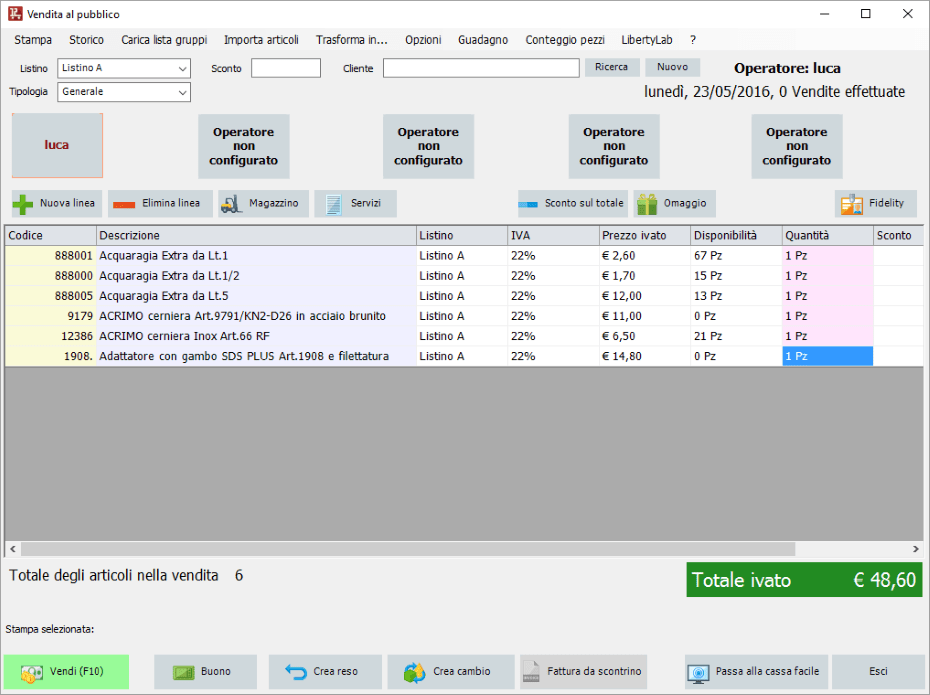The height and width of the screenshot is (695, 930).
Task: Select row Acquaragia Extra da Lt.1
Action: pyautogui.click(x=464, y=256)
